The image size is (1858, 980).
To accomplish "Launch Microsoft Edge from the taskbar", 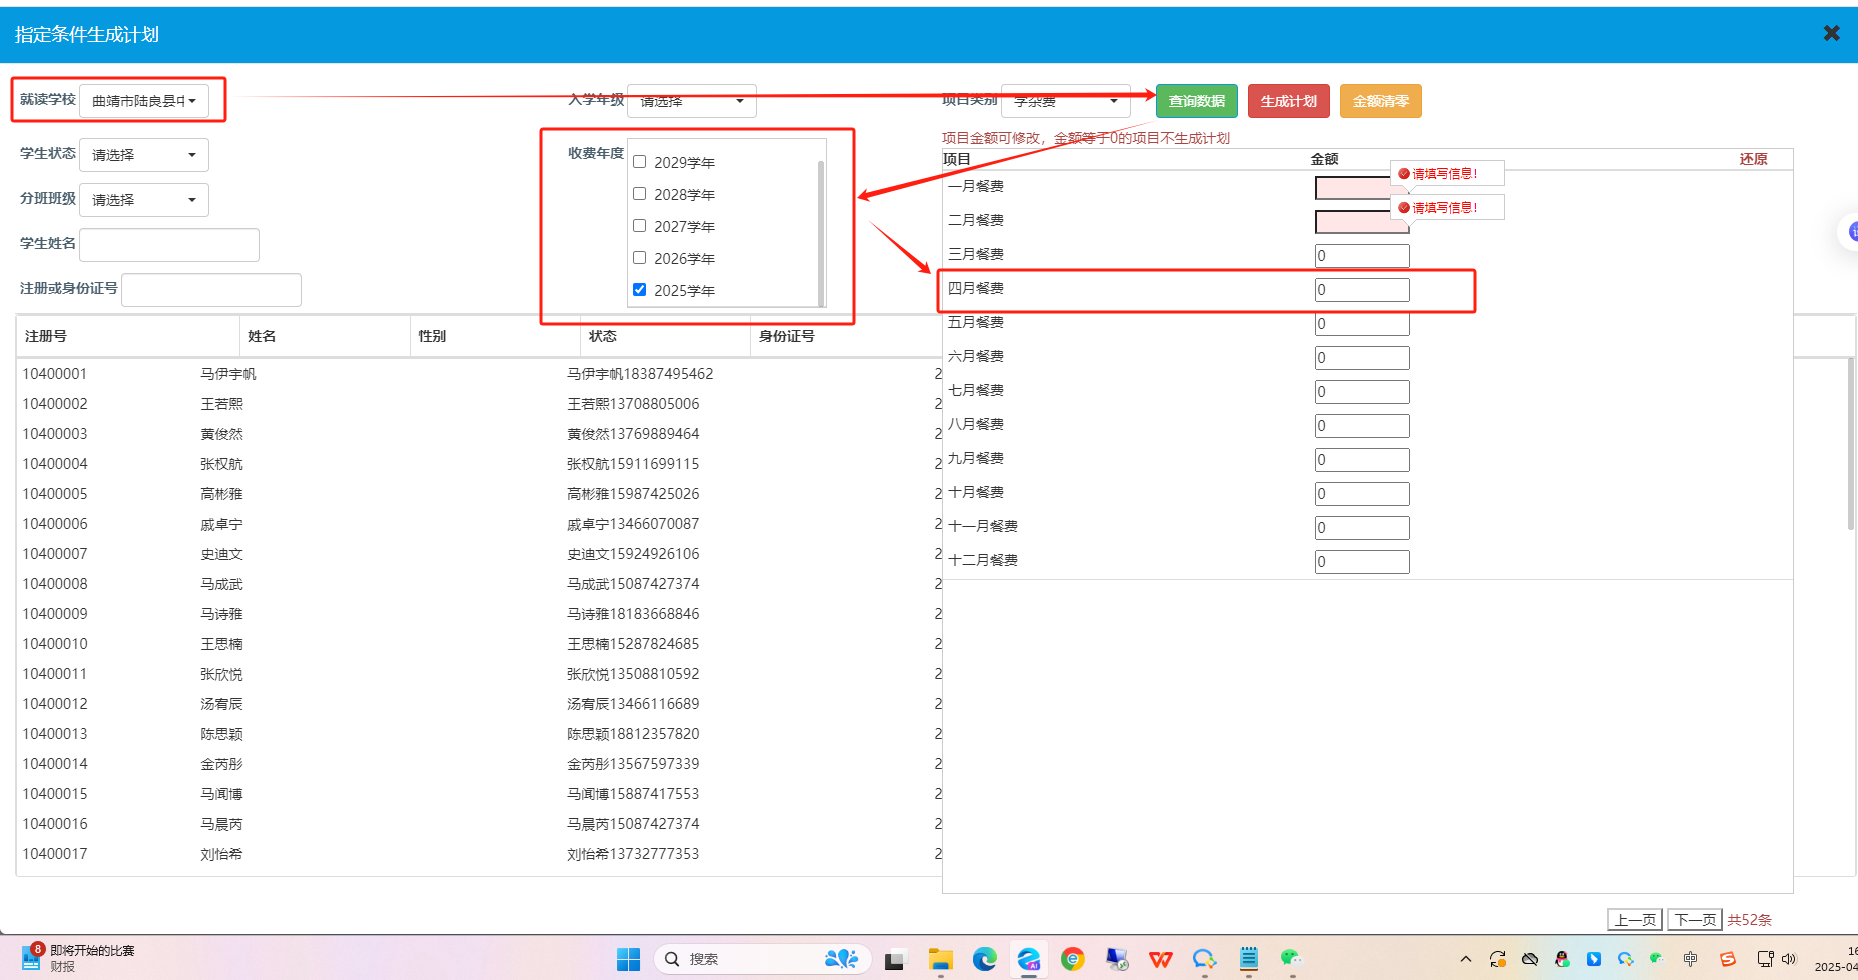I will point(985,959).
